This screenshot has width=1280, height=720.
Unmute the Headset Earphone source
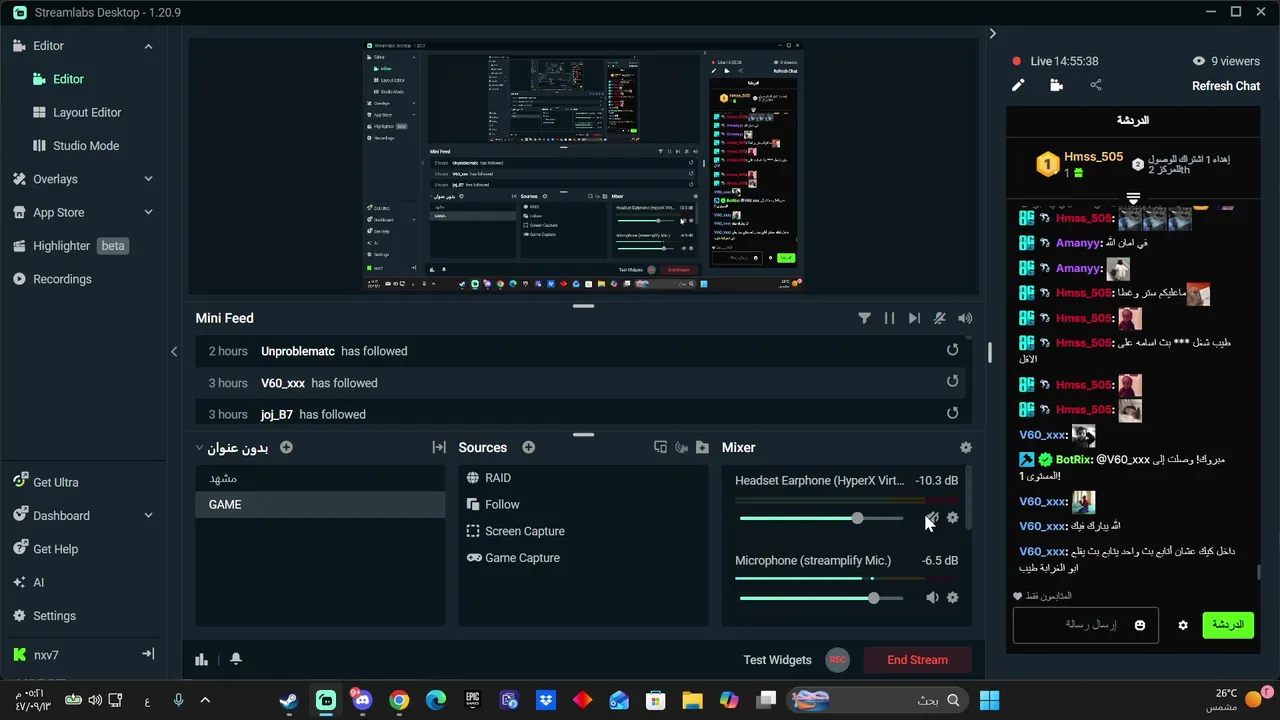point(932,518)
